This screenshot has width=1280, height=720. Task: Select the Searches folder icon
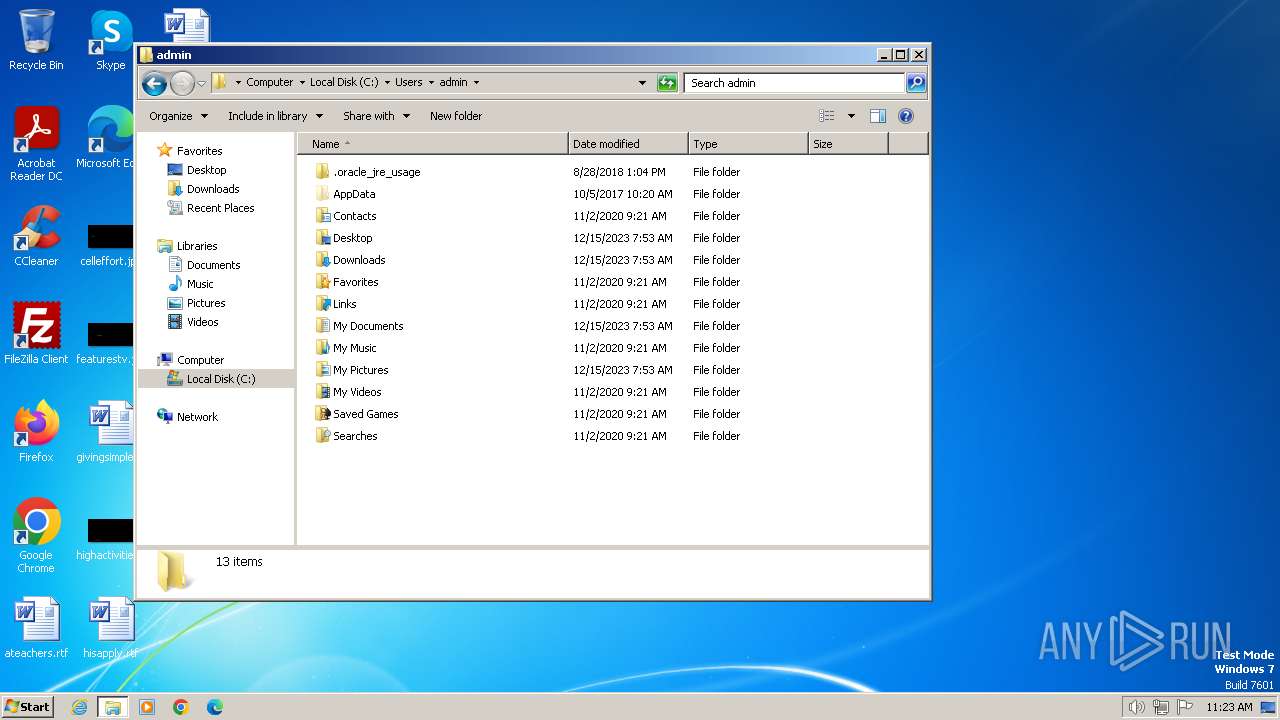[322, 436]
